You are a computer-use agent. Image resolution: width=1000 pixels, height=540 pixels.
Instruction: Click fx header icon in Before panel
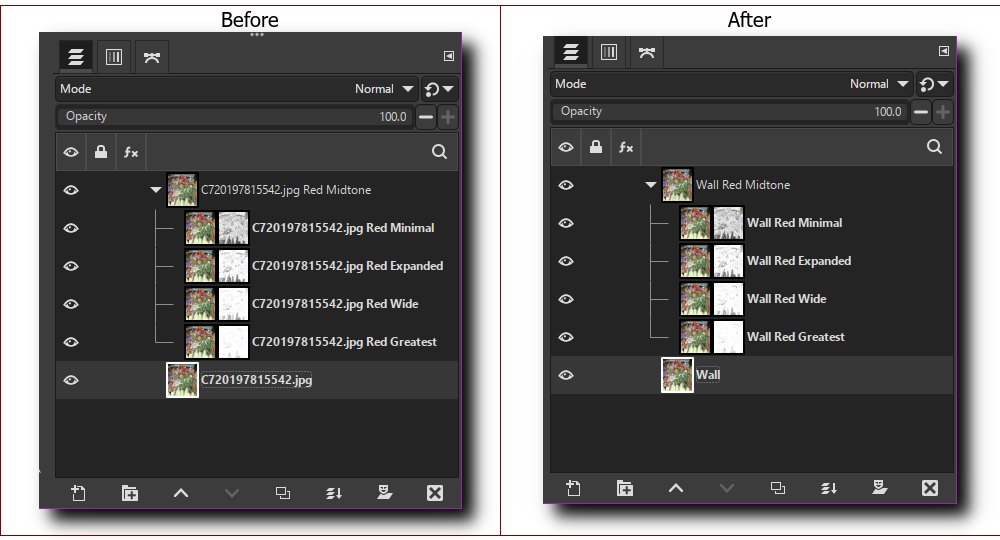pos(131,152)
